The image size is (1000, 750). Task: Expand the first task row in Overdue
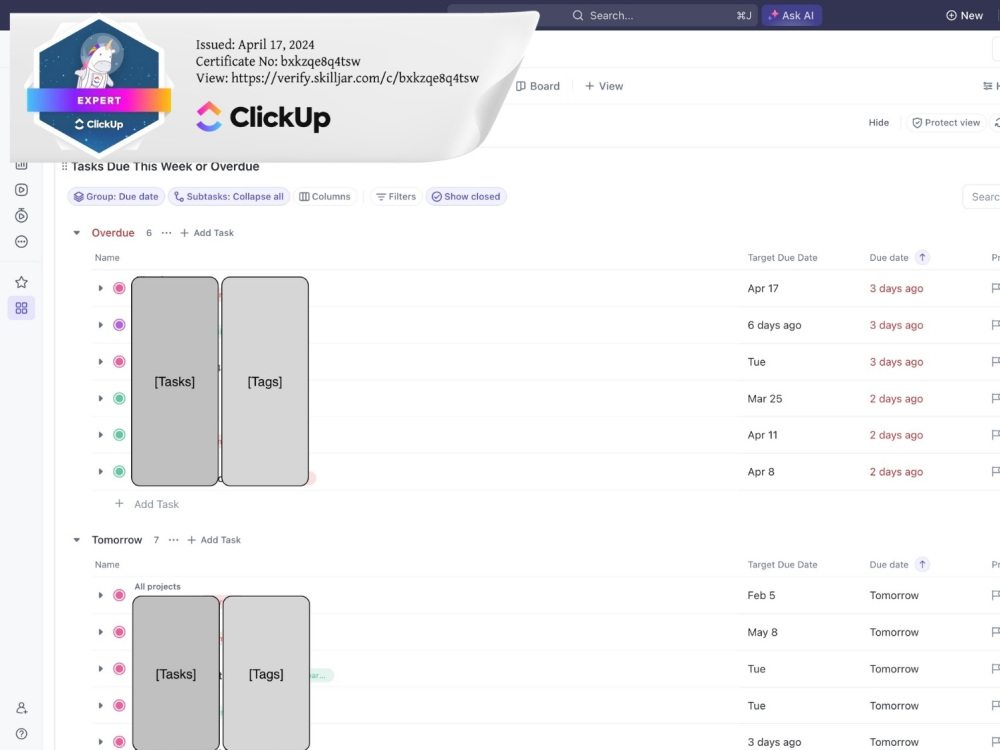point(100,288)
